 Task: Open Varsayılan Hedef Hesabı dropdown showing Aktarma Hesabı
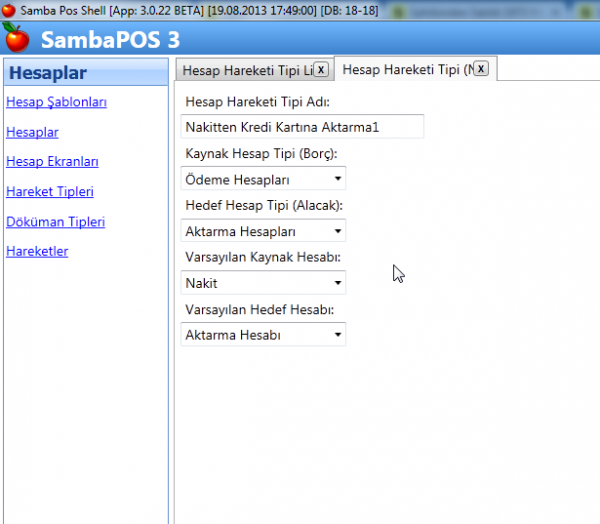(x=264, y=335)
